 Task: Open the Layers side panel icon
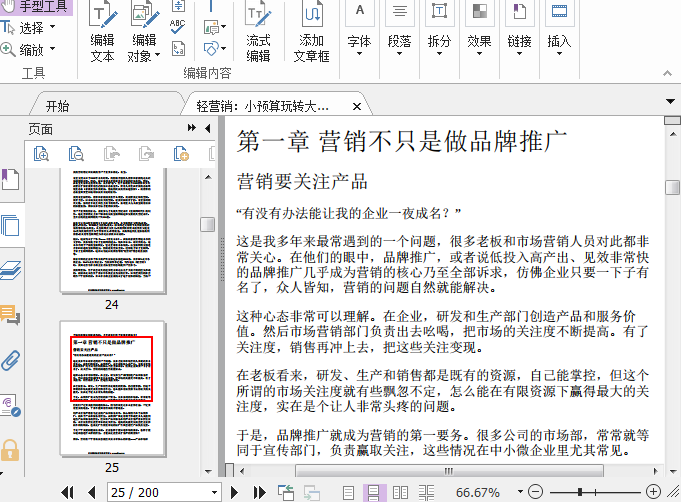pyautogui.click(x=10, y=269)
